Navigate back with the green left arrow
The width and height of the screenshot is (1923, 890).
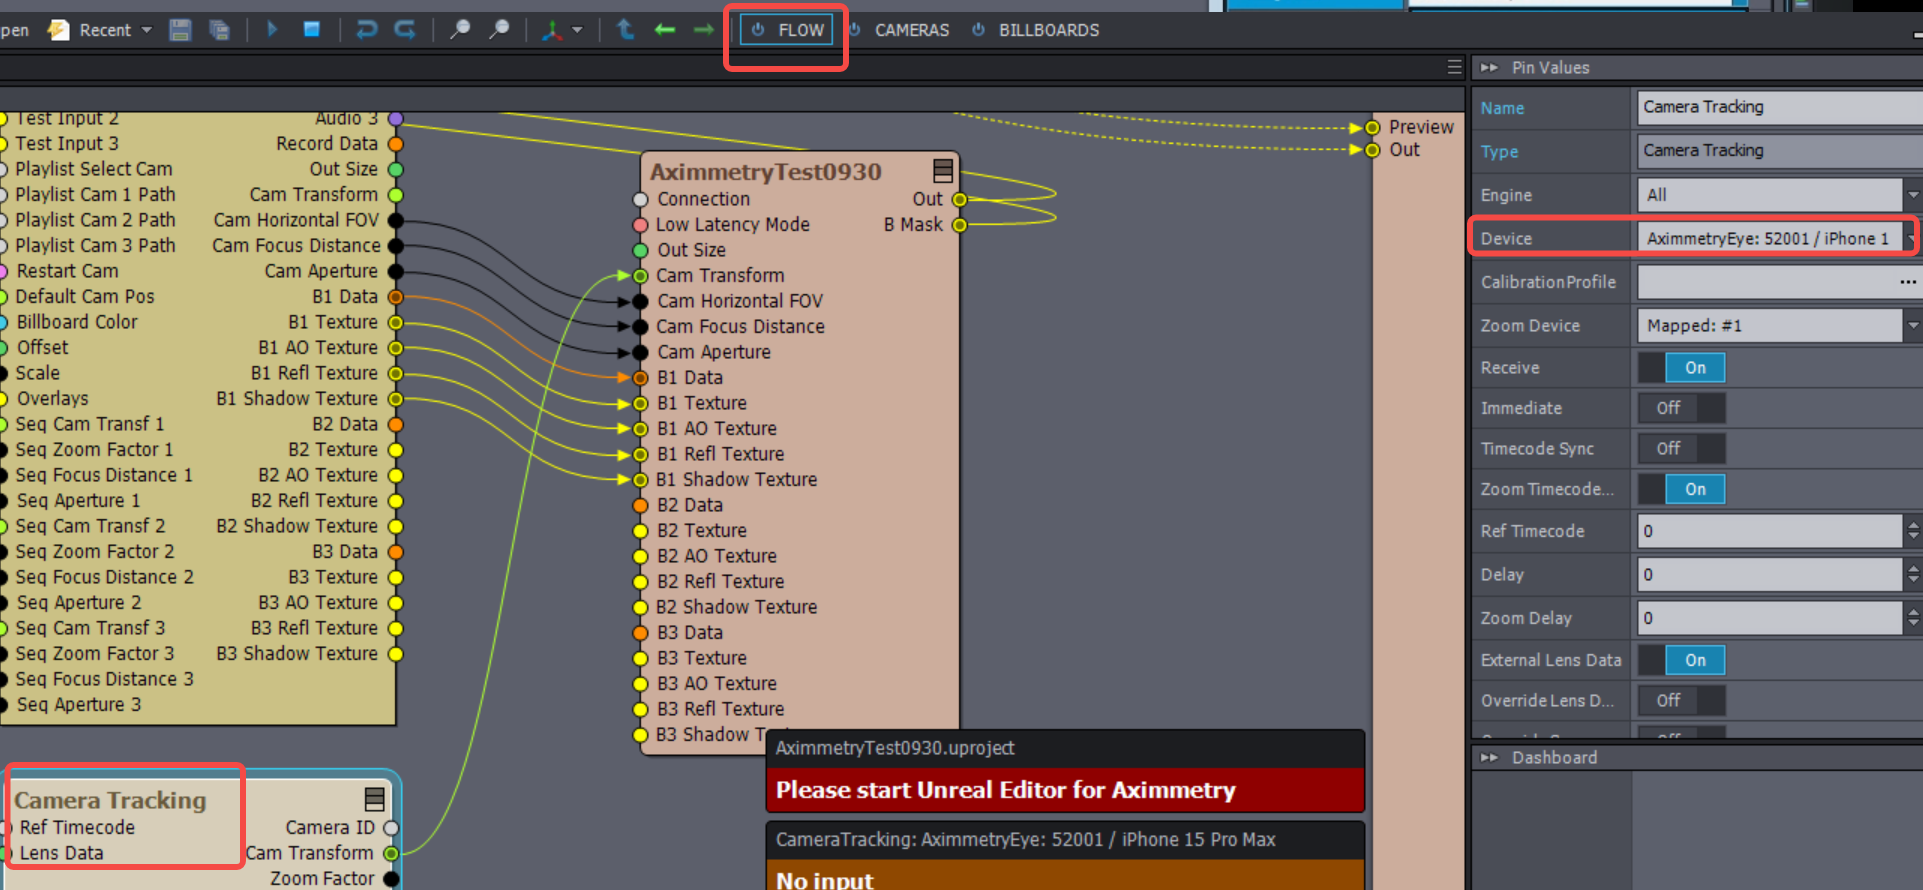tap(665, 30)
